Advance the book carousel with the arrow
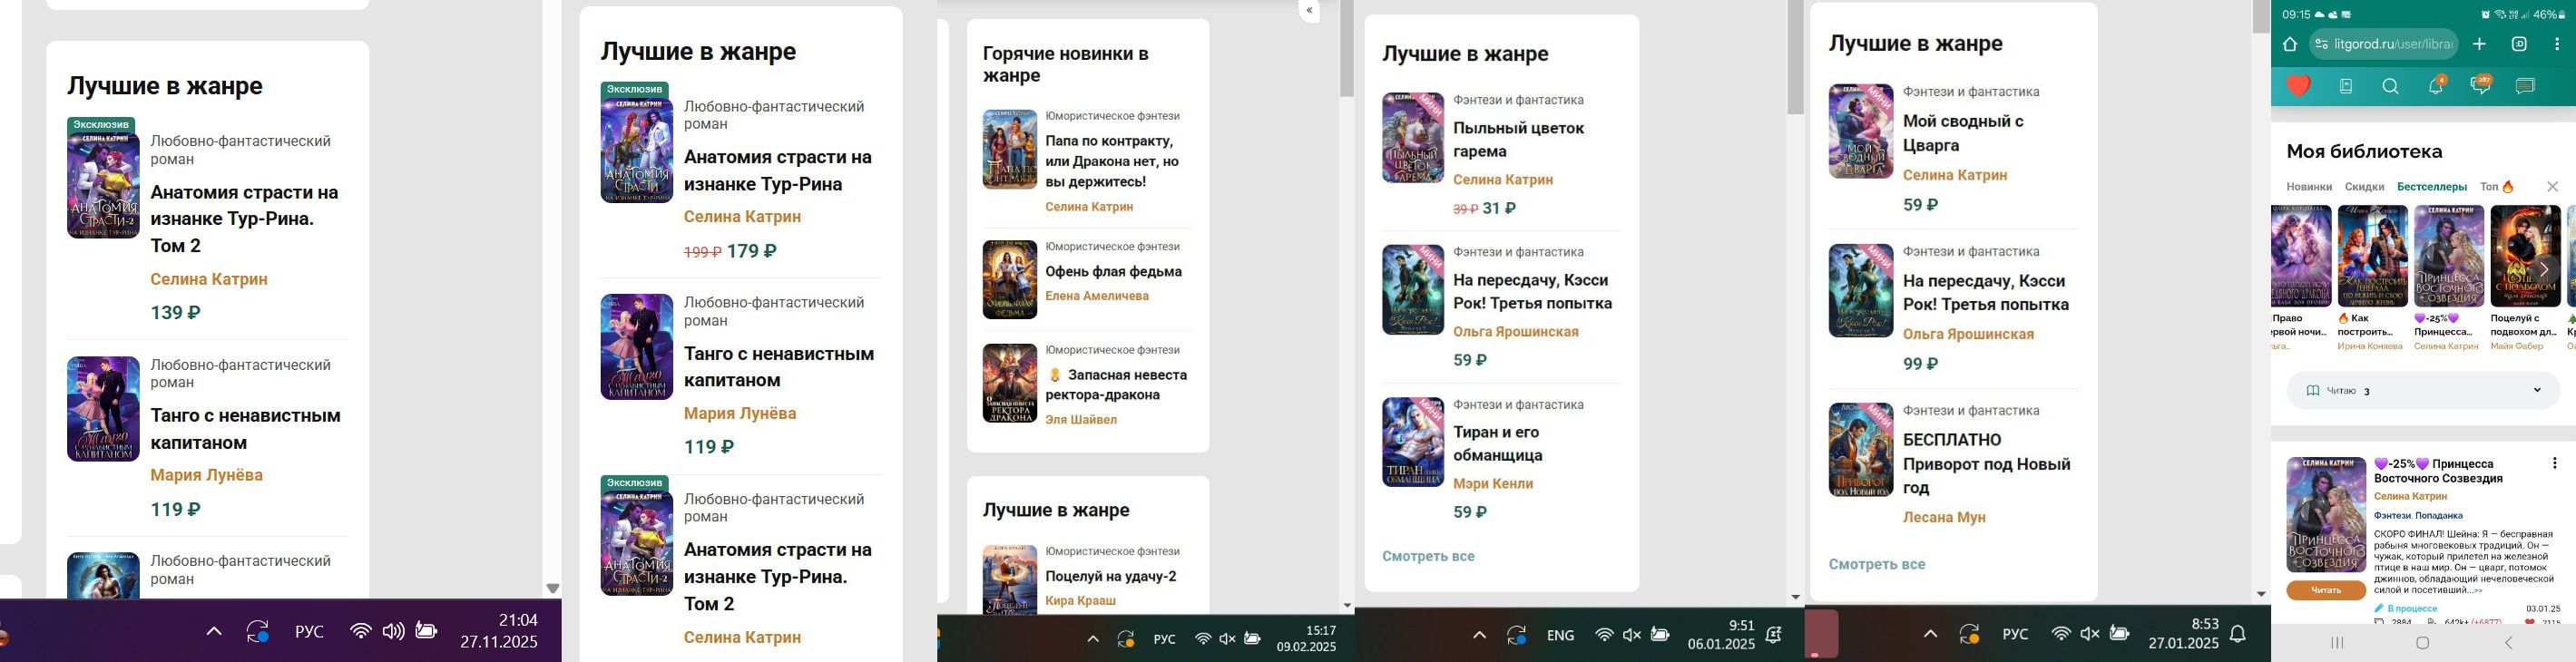 (x=2544, y=269)
